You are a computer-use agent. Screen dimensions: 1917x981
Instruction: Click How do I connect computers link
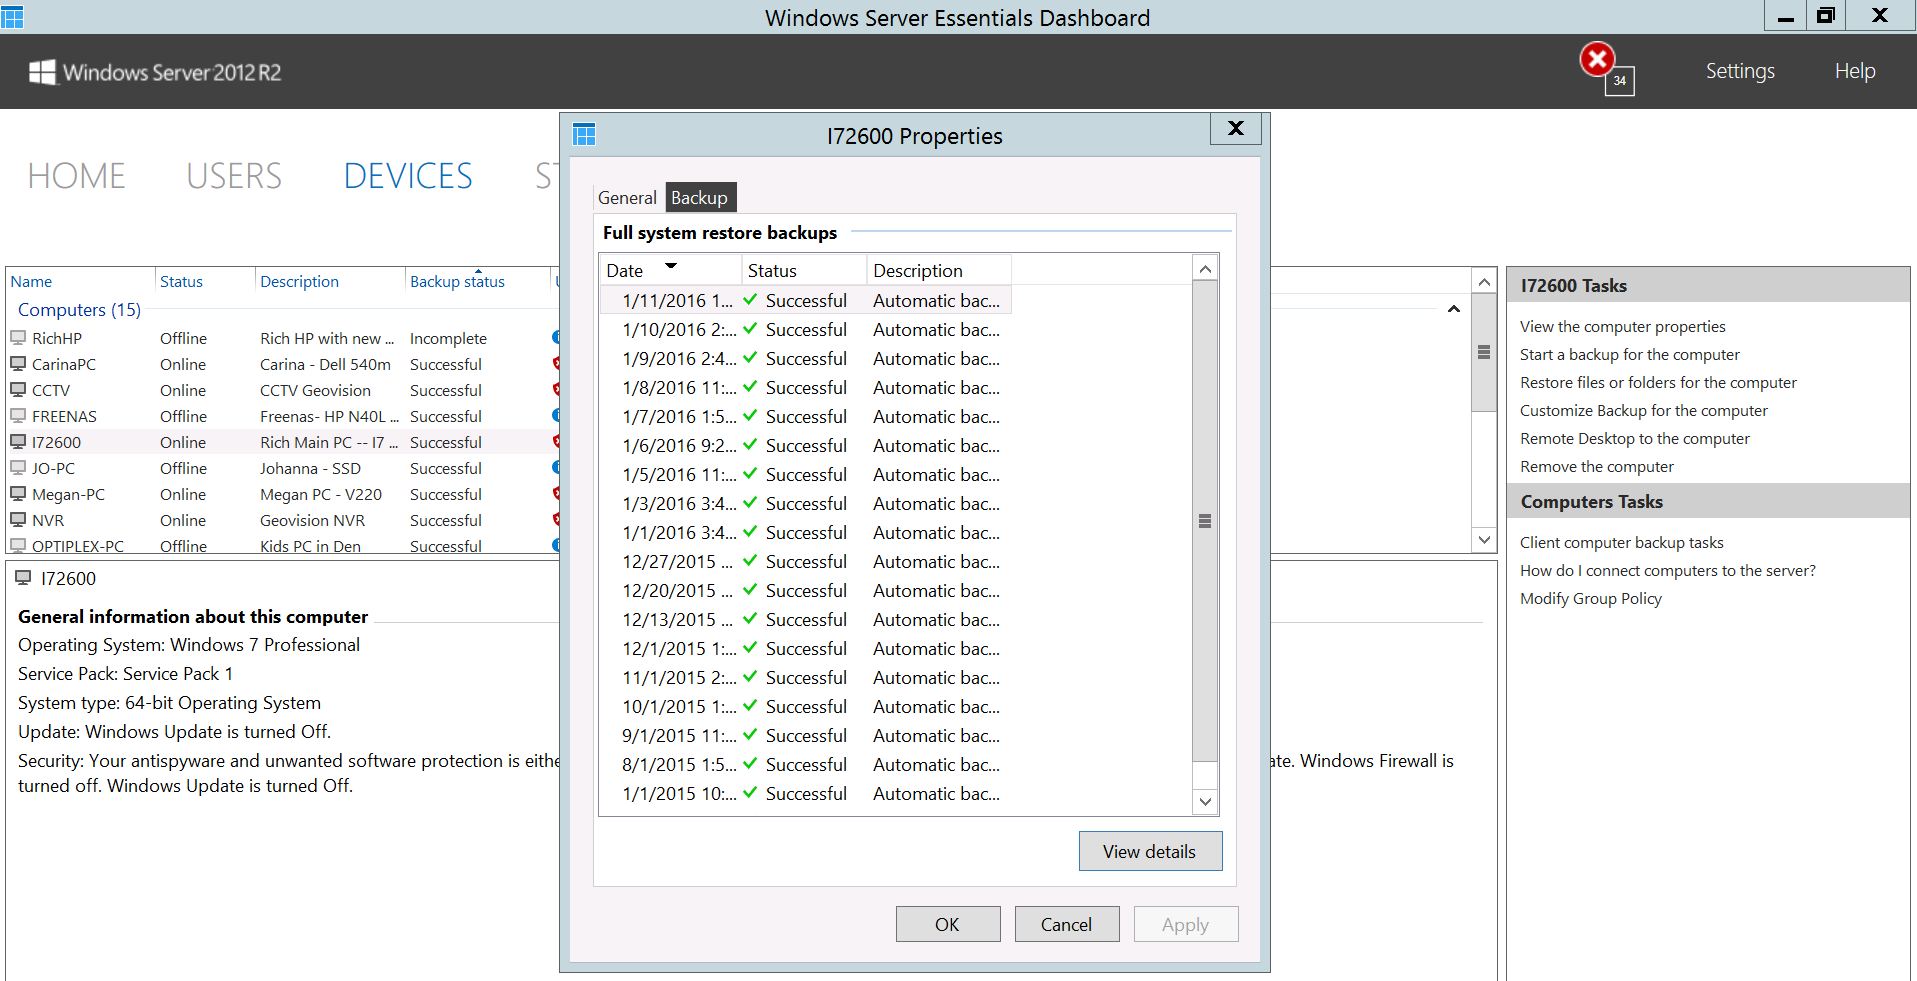pyautogui.click(x=1667, y=570)
